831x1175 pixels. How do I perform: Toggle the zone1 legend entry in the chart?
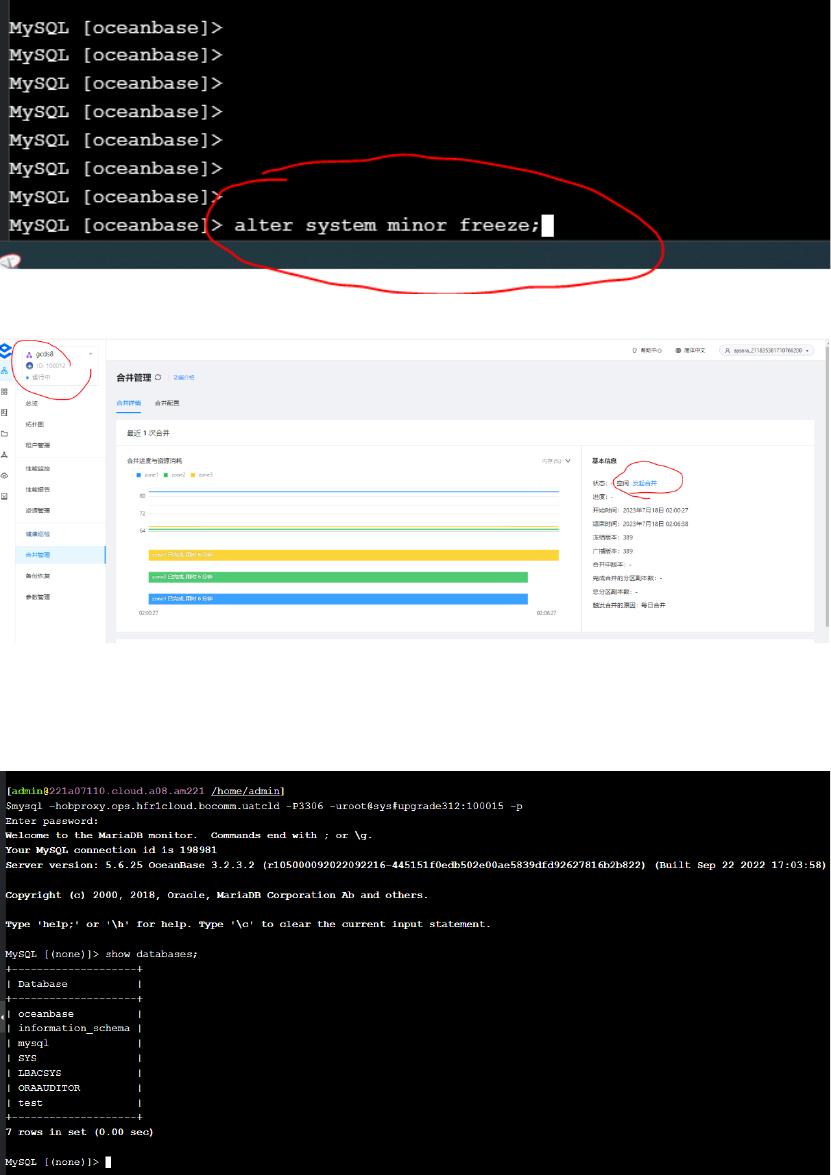(x=147, y=474)
